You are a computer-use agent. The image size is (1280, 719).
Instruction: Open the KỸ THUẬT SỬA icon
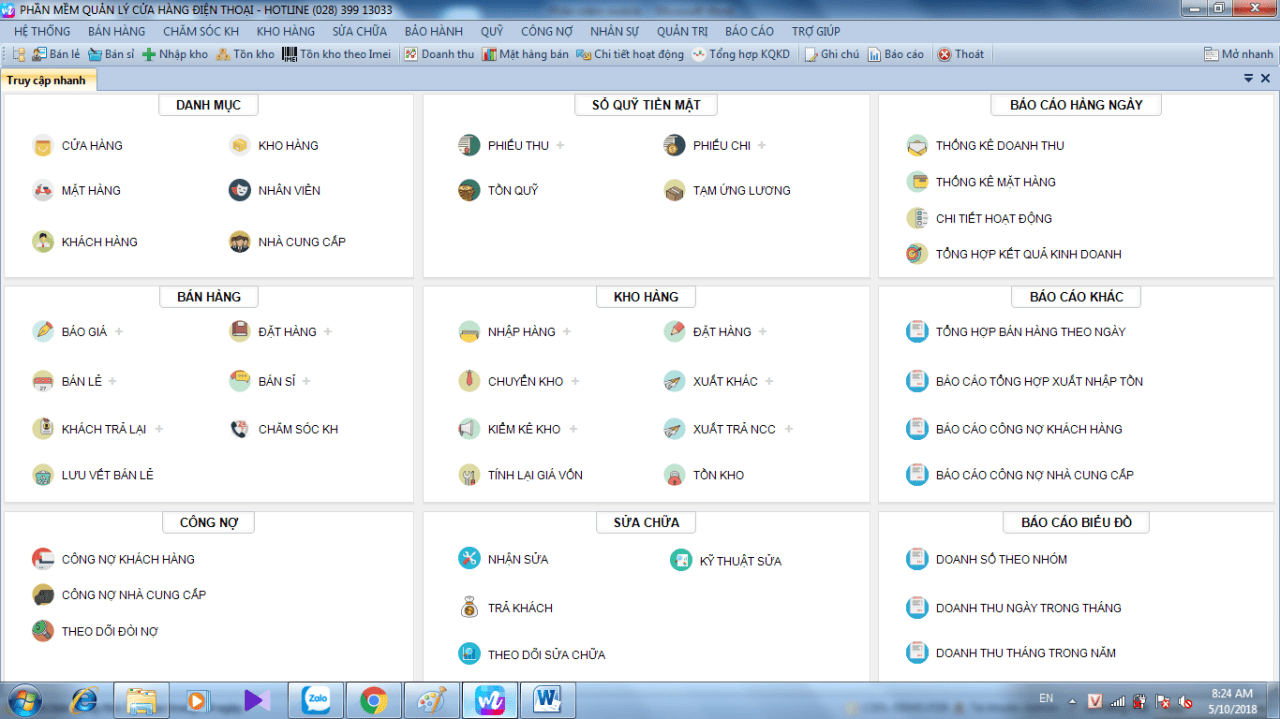(681, 561)
